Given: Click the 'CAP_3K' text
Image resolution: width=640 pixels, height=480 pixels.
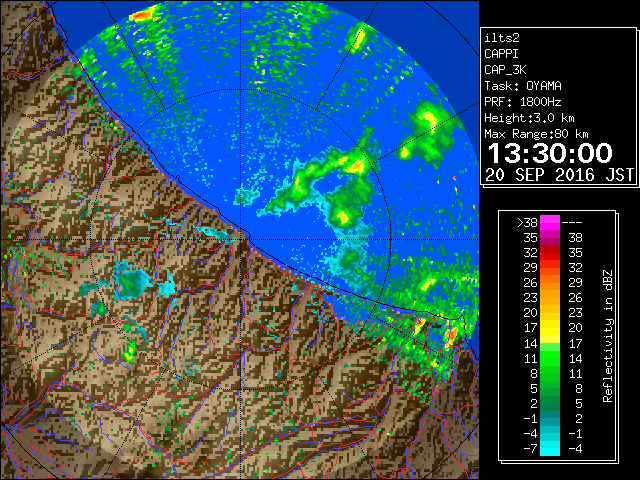Looking at the screenshot, I should coord(505,70).
